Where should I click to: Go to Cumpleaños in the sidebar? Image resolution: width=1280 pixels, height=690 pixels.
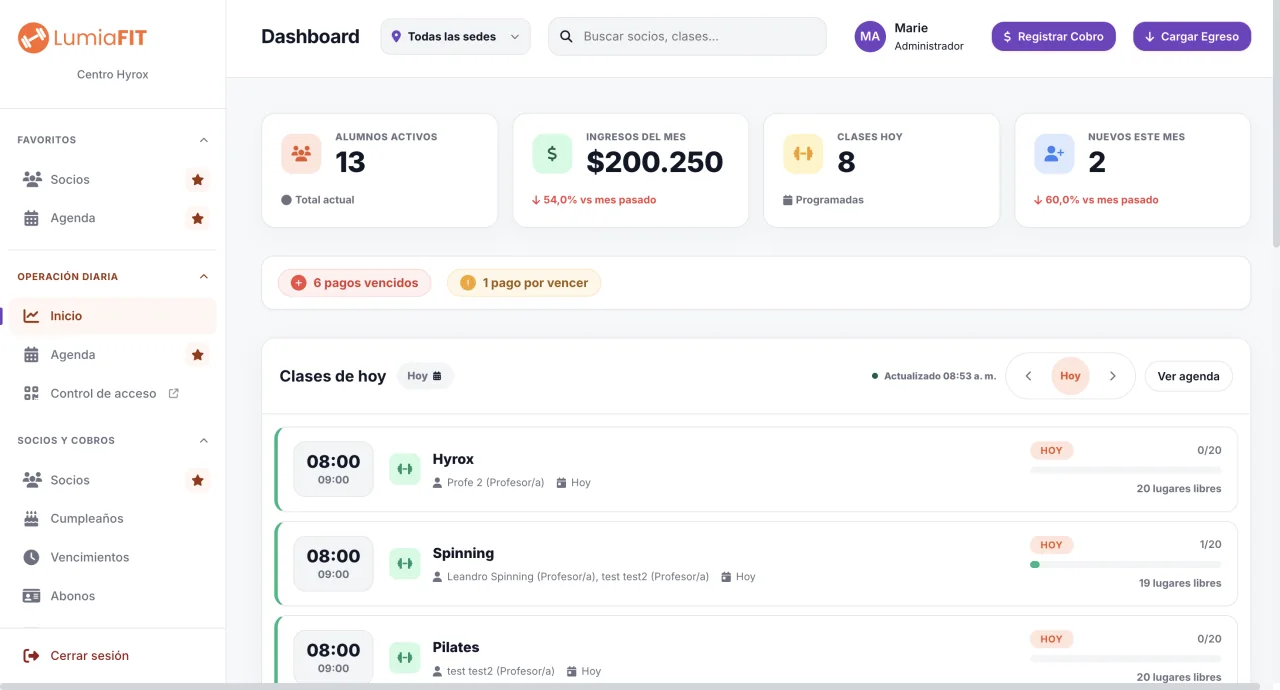(x=113, y=519)
